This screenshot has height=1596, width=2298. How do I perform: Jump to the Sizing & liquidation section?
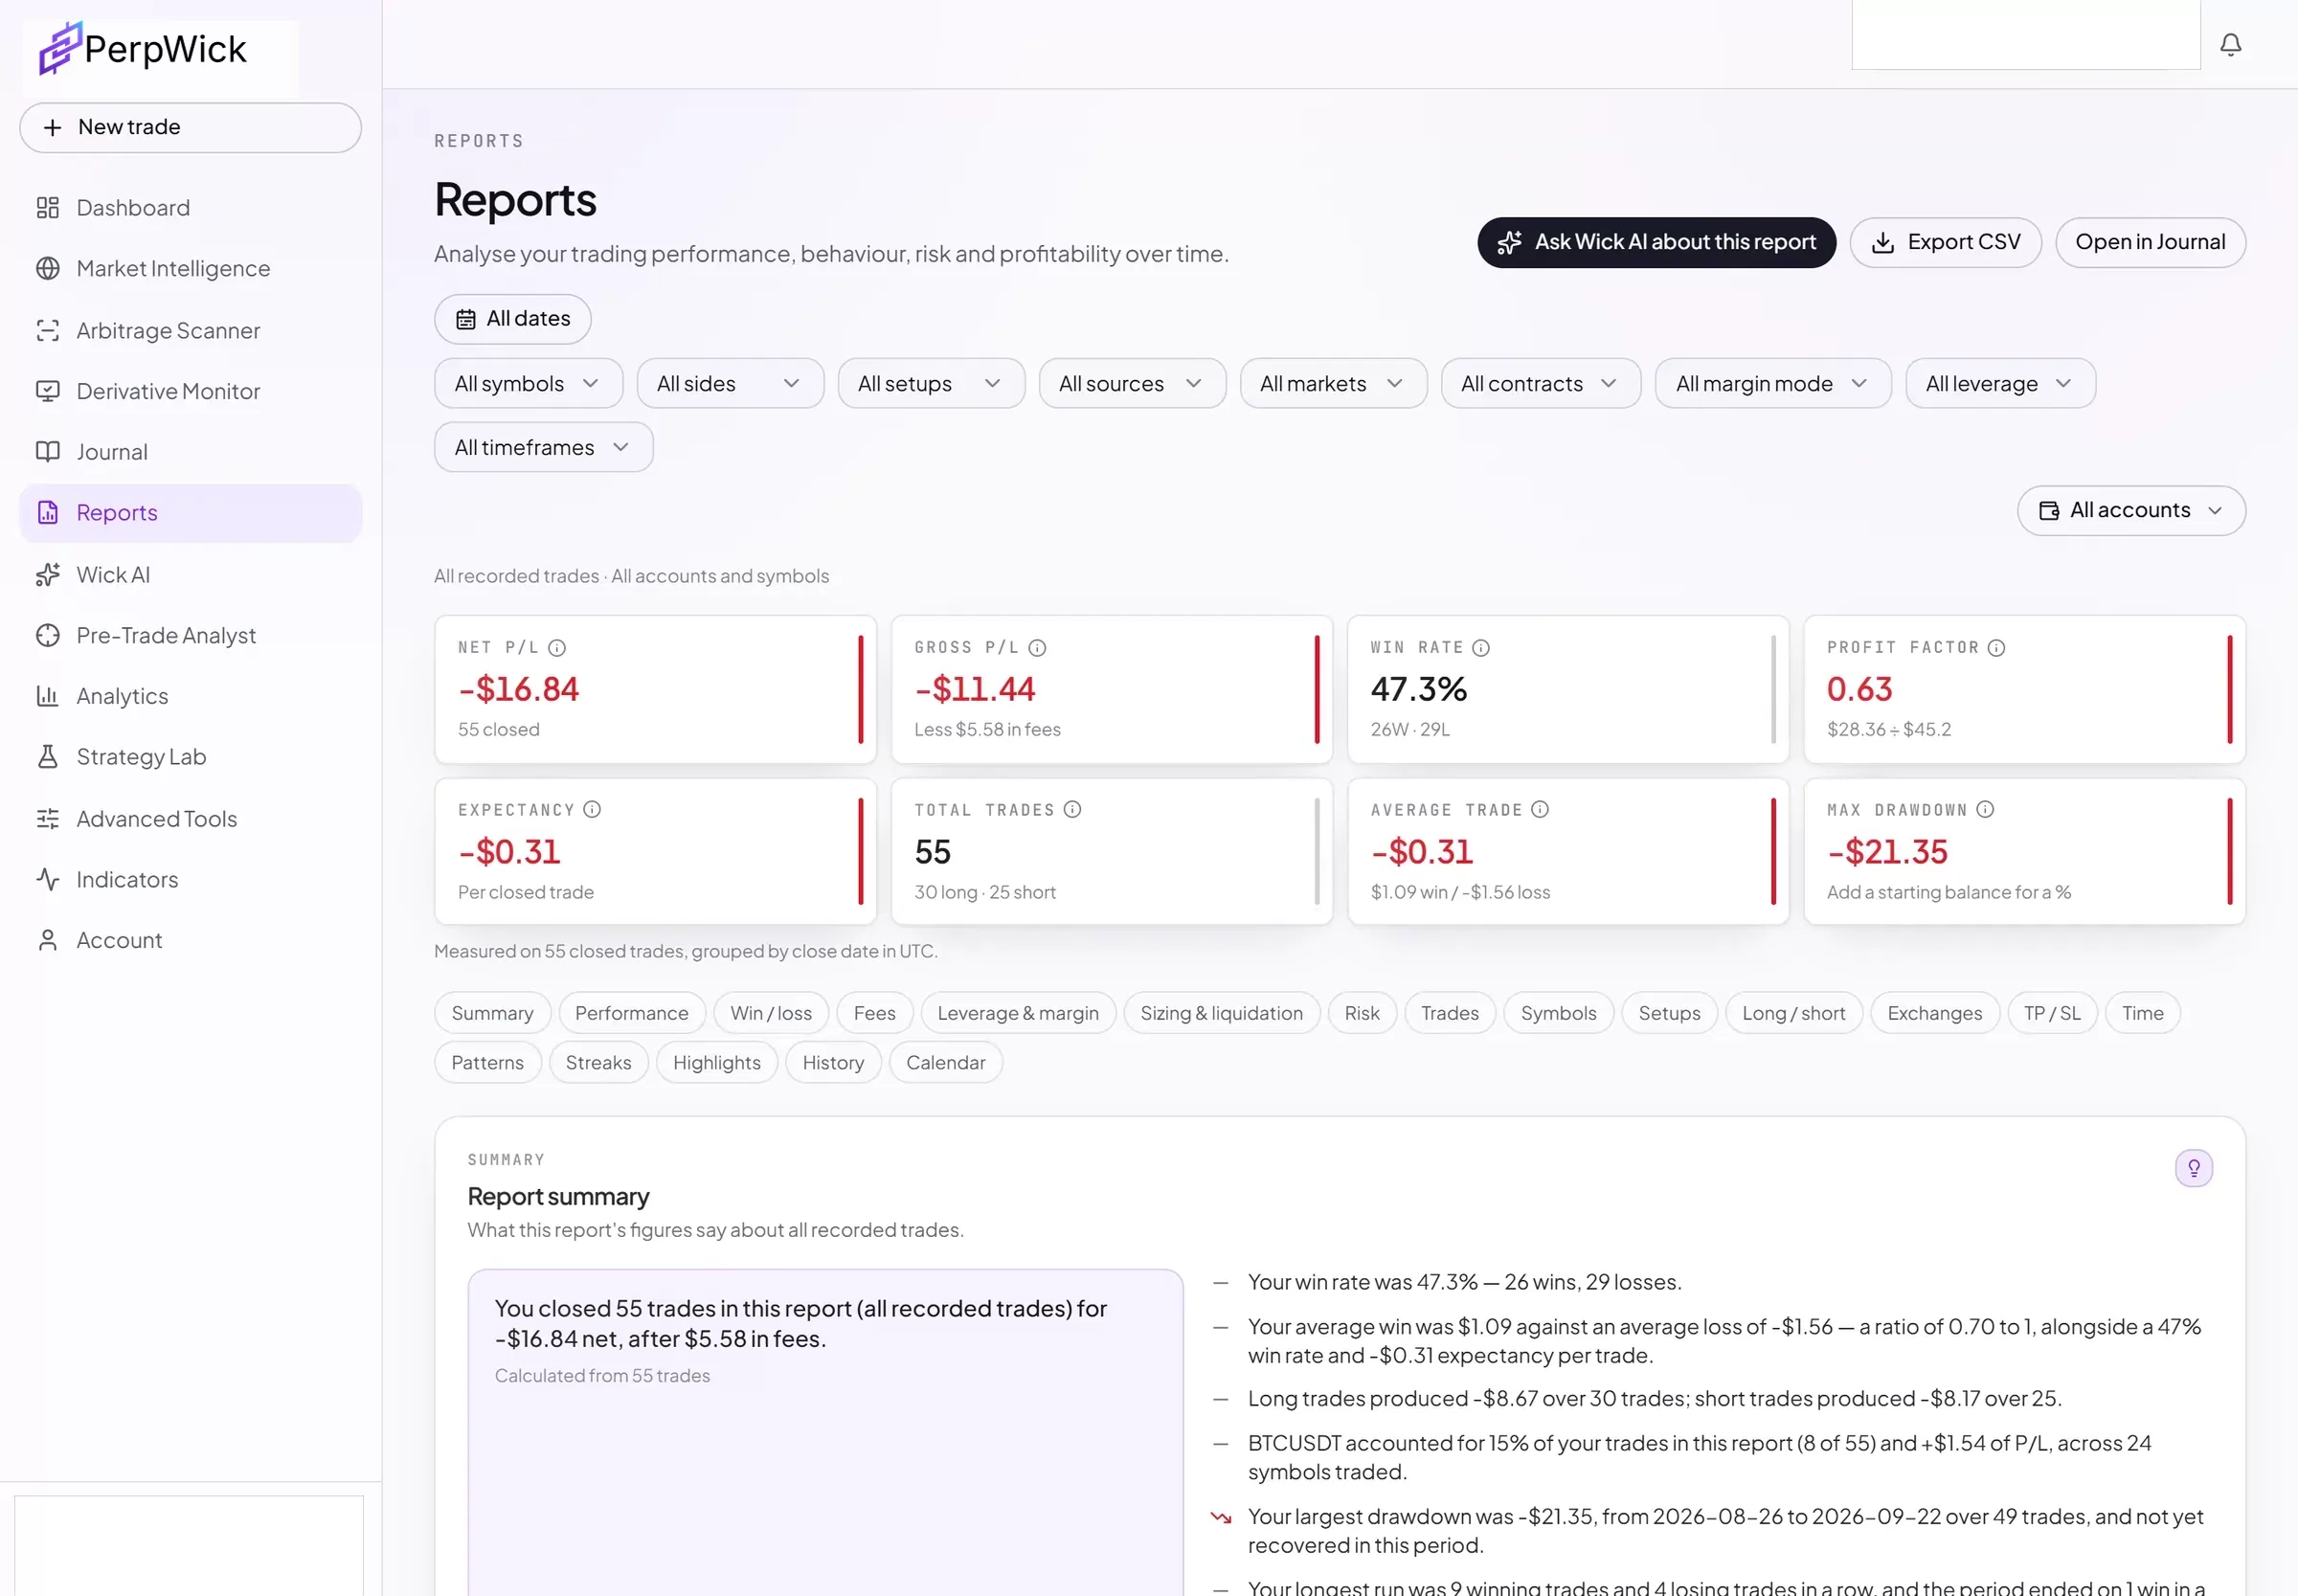(x=1222, y=1014)
